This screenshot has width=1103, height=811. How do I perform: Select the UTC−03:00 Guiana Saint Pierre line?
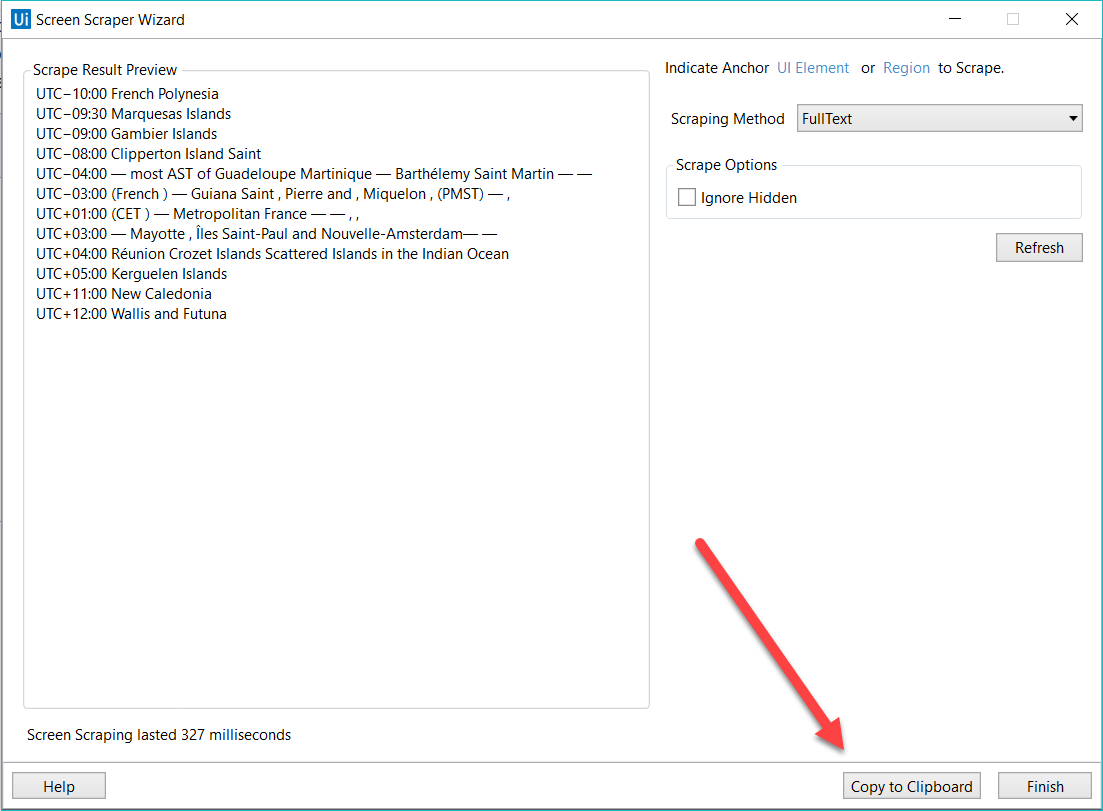[273, 194]
